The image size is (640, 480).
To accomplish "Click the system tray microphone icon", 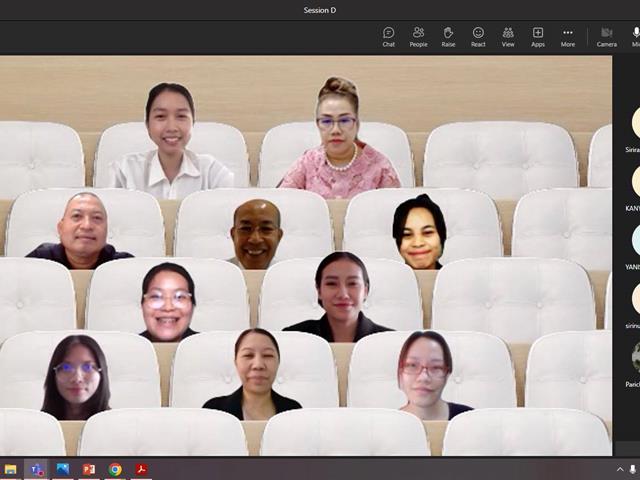I will click(x=633, y=469).
